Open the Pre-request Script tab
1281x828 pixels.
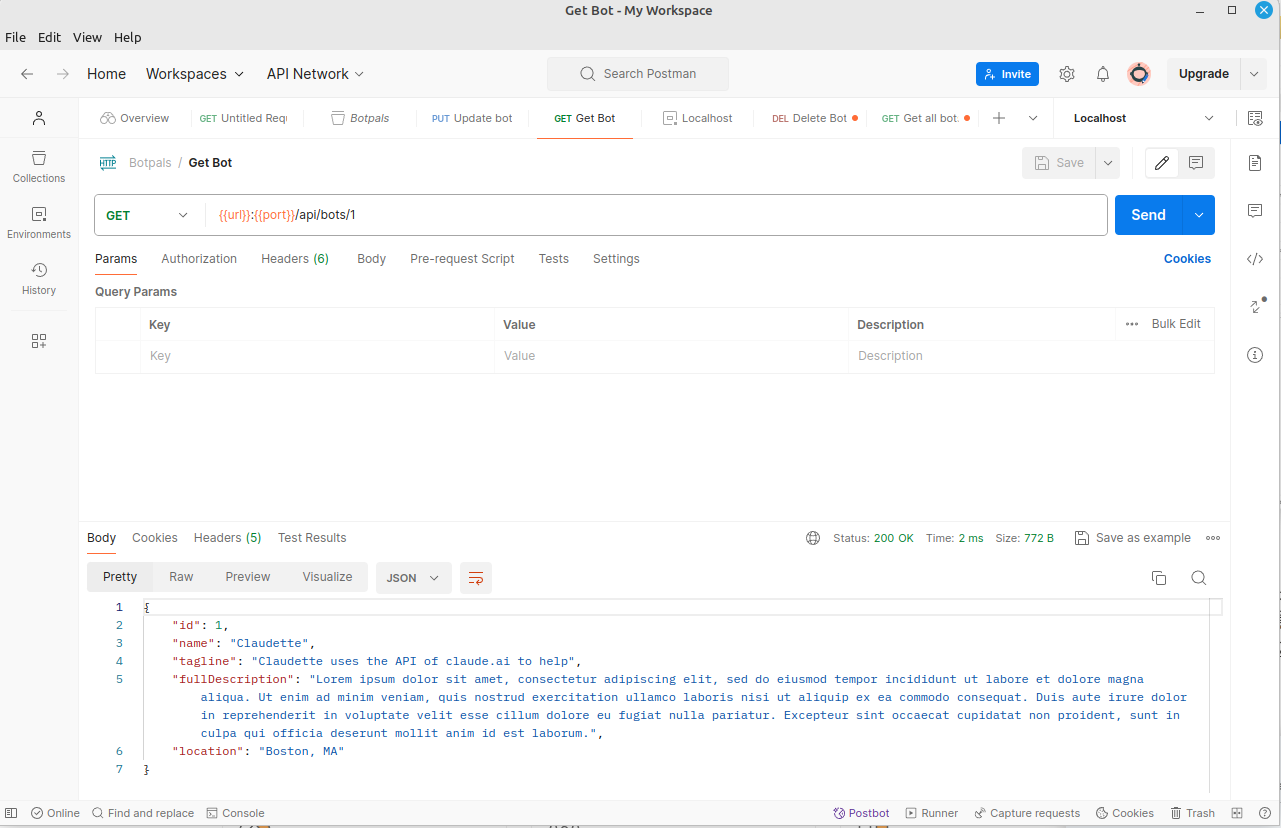click(462, 259)
